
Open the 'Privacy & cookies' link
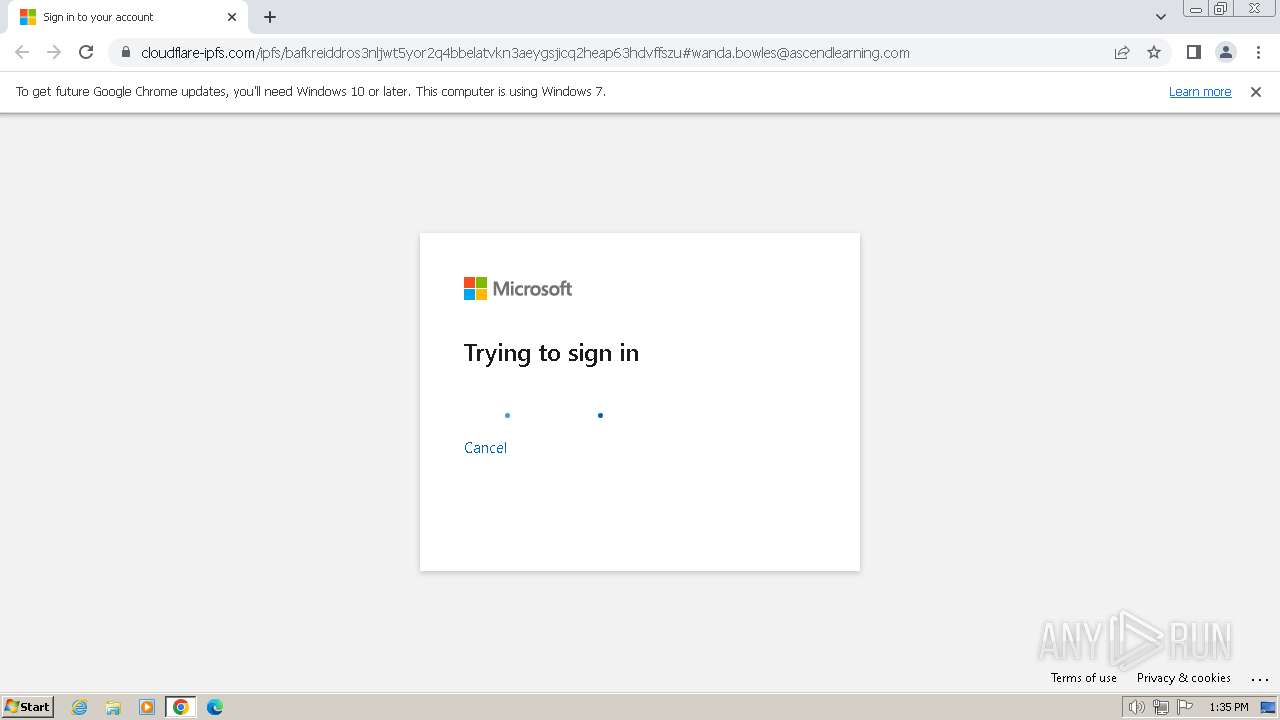[1184, 678]
